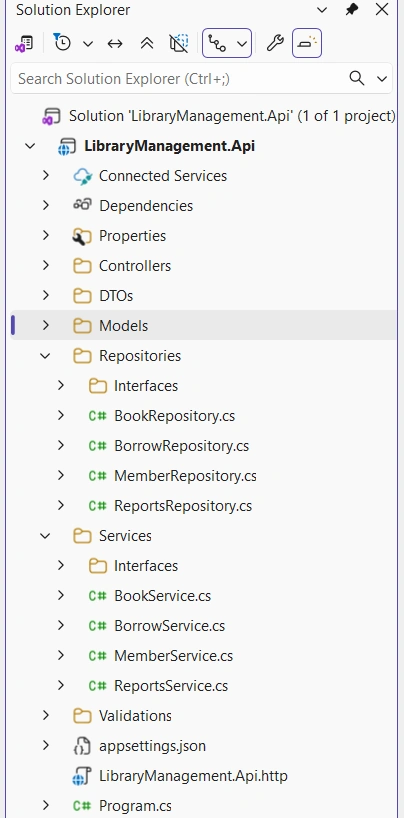The width and height of the screenshot is (404, 818).
Task: Select MemberService.cs file
Action: click(173, 656)
